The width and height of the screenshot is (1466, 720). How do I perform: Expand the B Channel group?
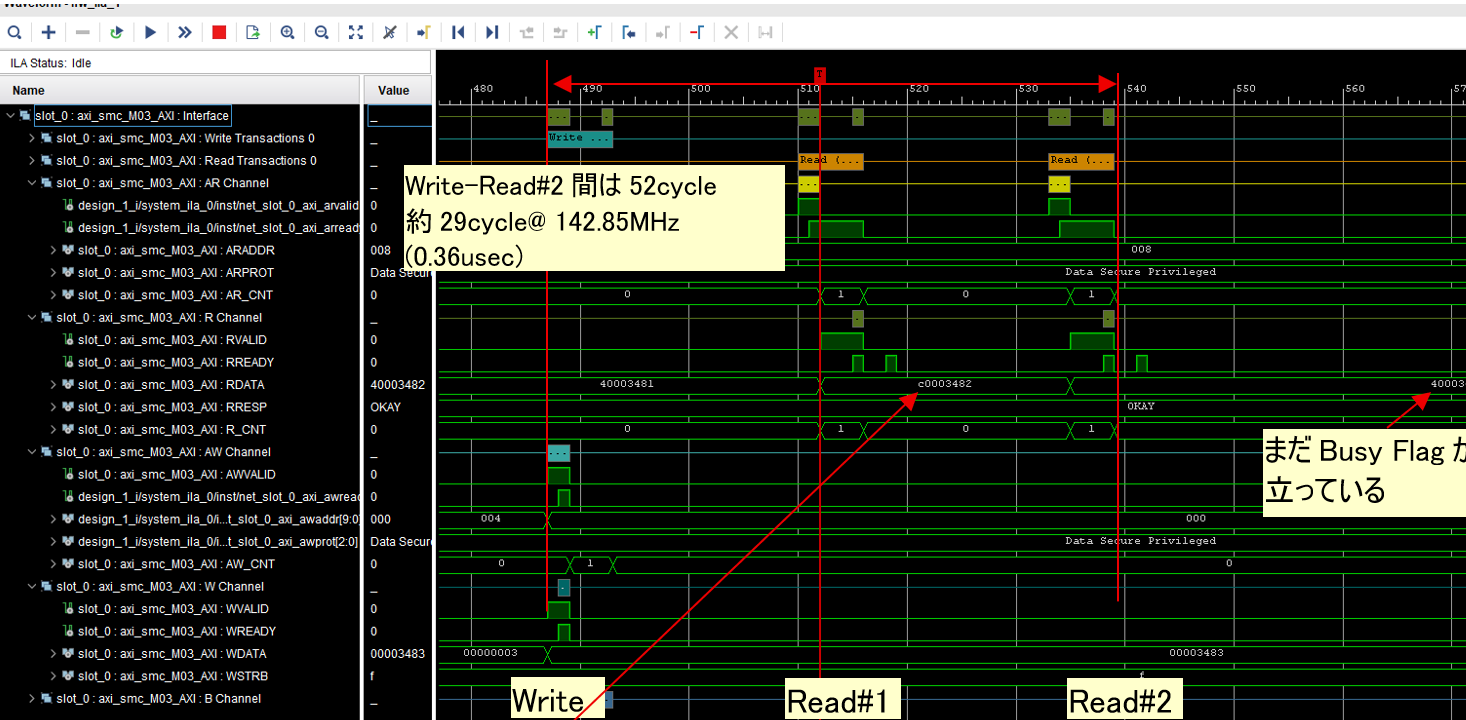click(x=32, y=698)
